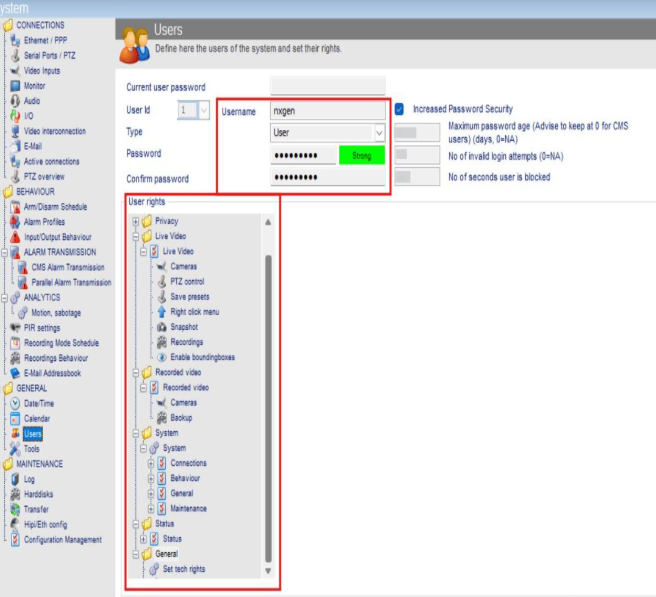The width and height of the screenshot is (656, 597).
Task: Click the Username field containing nxgen
Action: click(x=328, y=111)
